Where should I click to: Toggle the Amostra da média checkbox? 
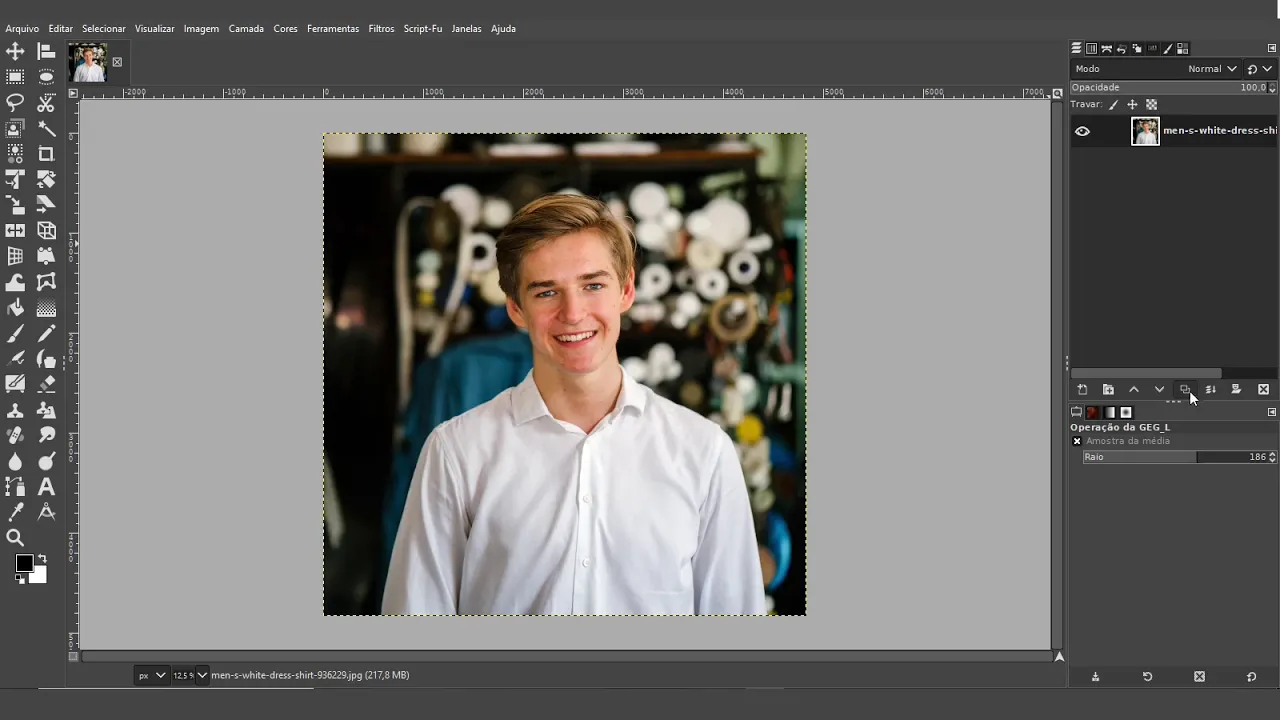pos(1077,441)
